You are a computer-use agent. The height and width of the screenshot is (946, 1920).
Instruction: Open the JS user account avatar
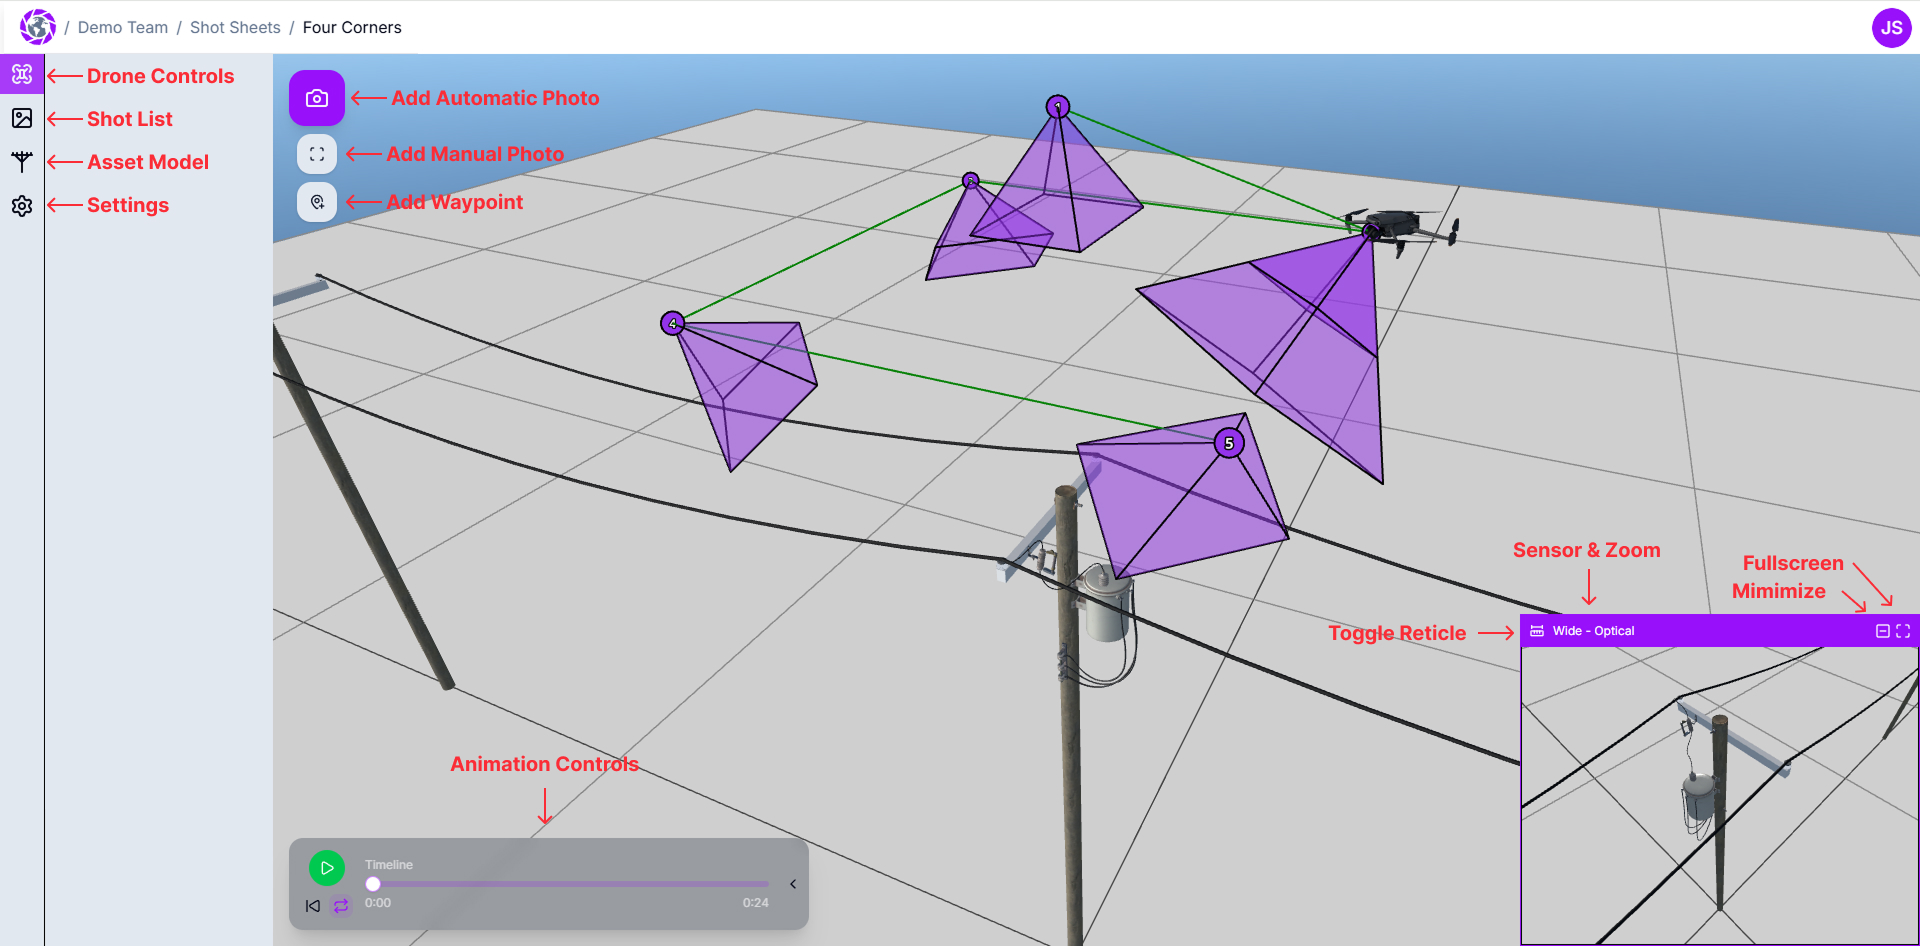[1891, 28]
